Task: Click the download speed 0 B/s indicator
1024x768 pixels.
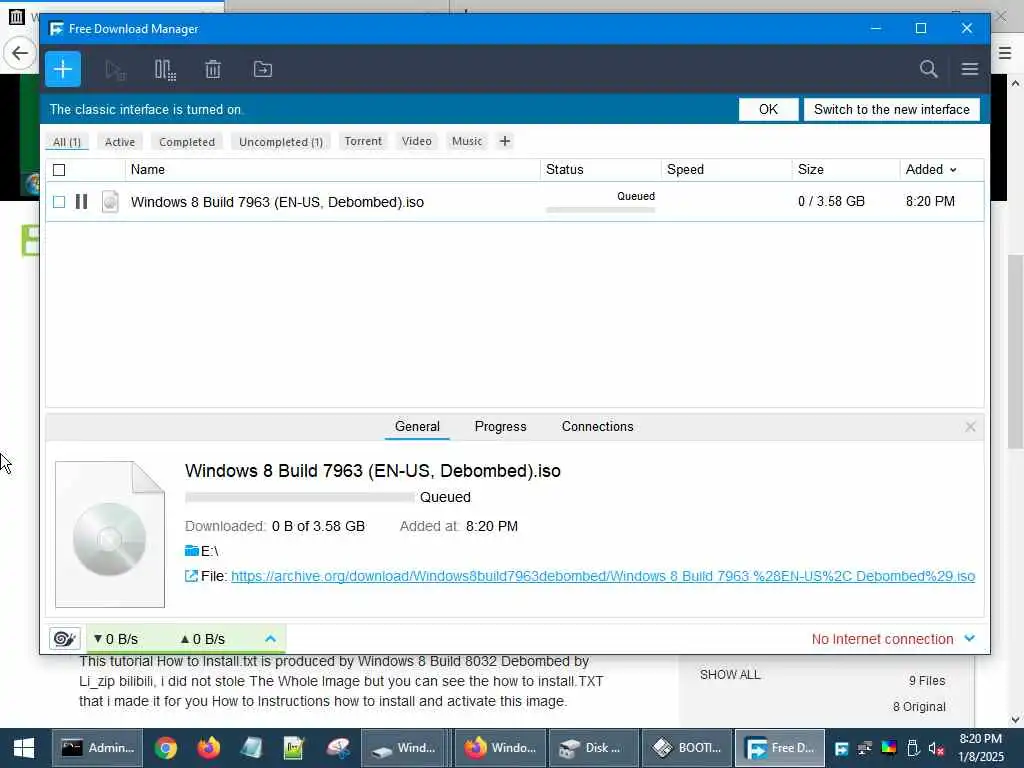Action: pos(116,639)
